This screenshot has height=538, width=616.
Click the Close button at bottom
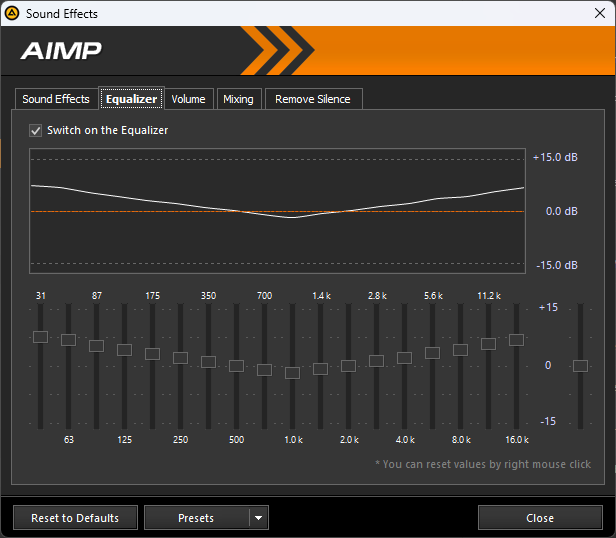click(x=540, y=518)
